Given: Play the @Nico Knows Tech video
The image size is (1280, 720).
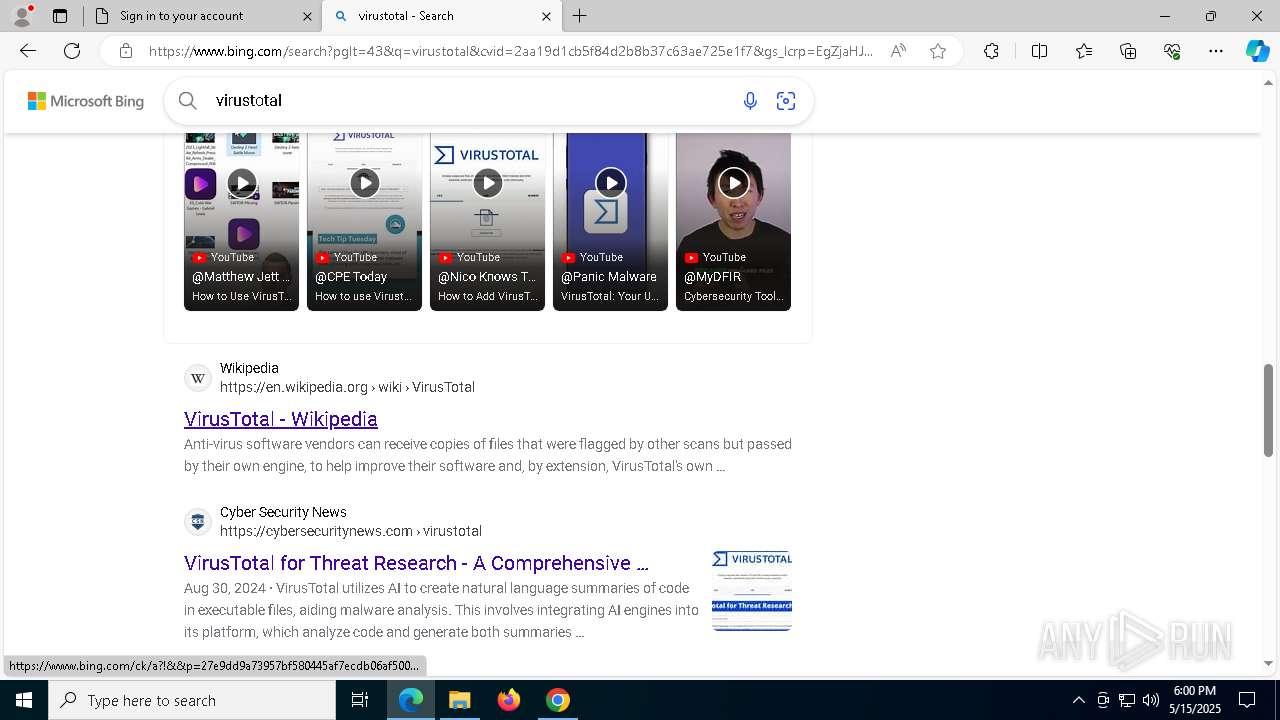Looking at the screenshot, I should coord(487,183).
